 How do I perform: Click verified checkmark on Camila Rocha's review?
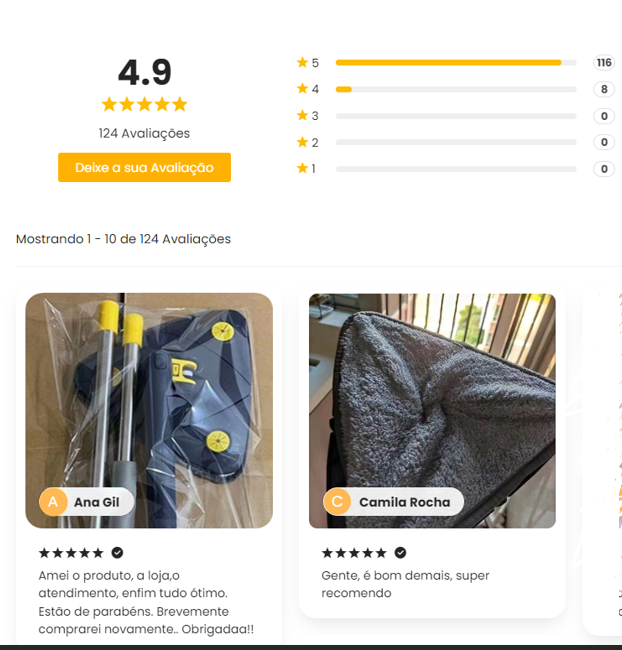coord(400,553)
